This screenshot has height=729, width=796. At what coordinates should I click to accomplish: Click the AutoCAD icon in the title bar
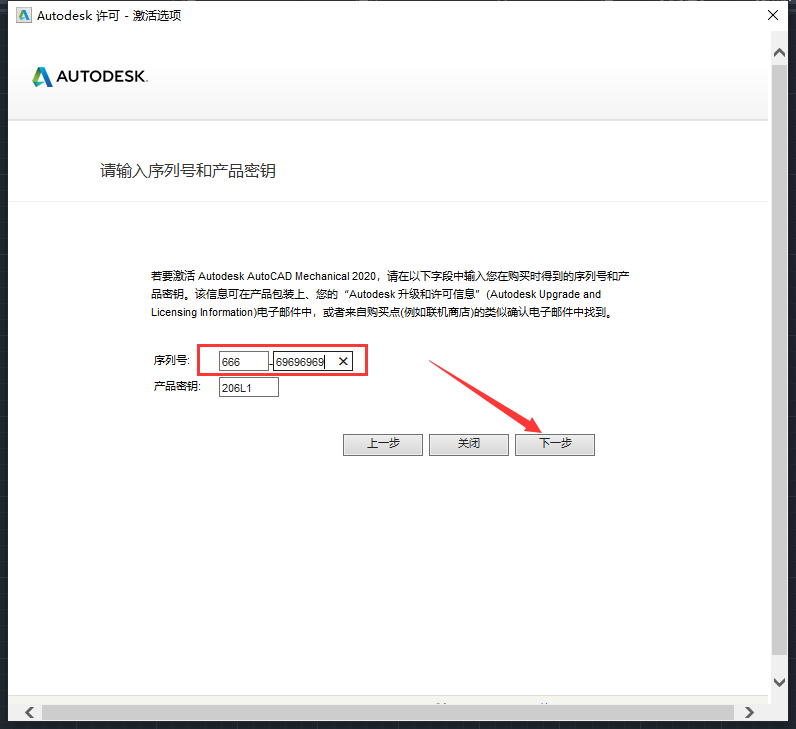pyautogui.click(x=24, y=15)
